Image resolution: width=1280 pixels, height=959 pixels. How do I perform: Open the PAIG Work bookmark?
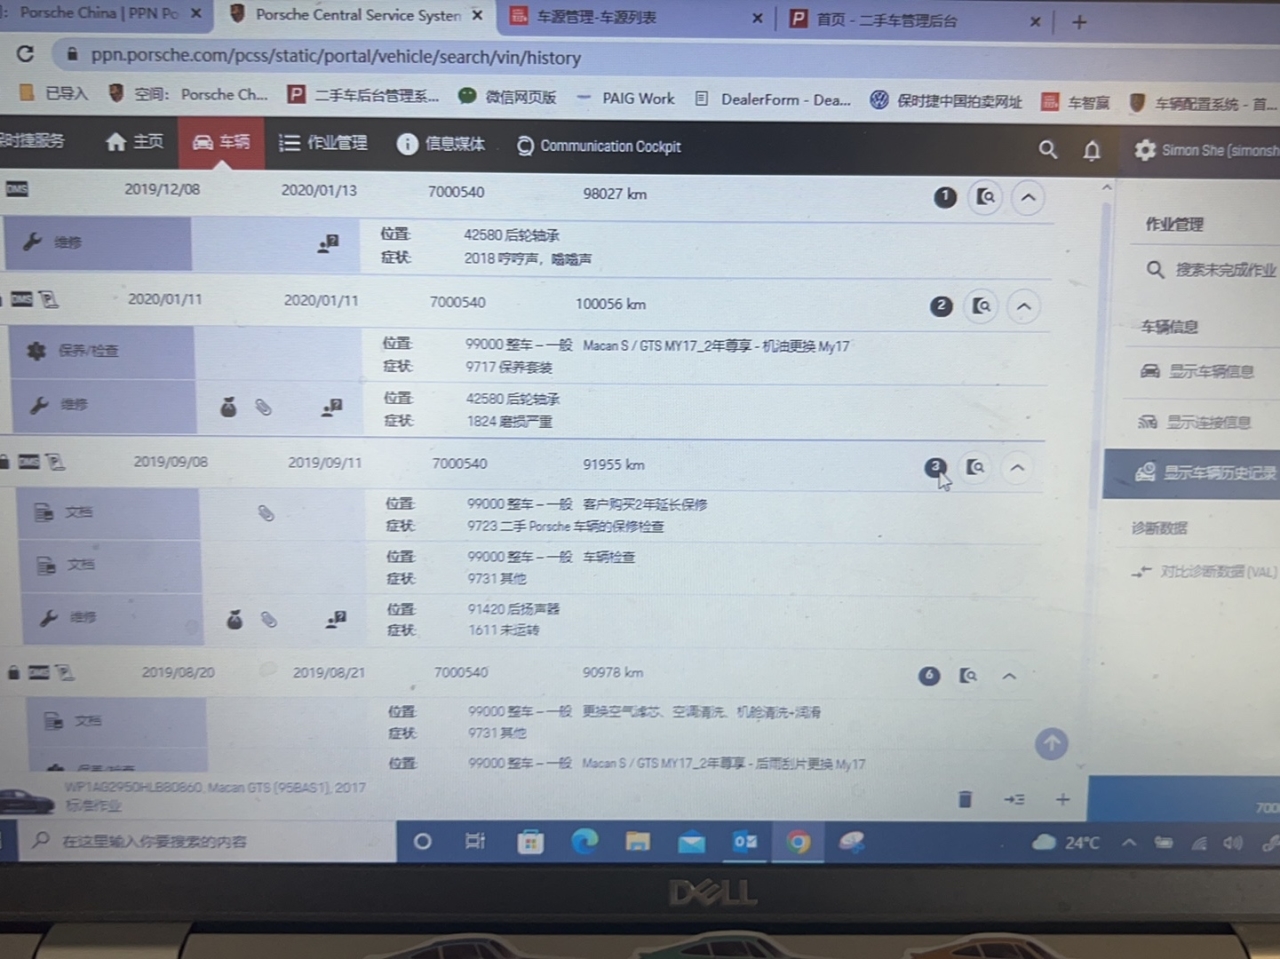coord(626,98)
